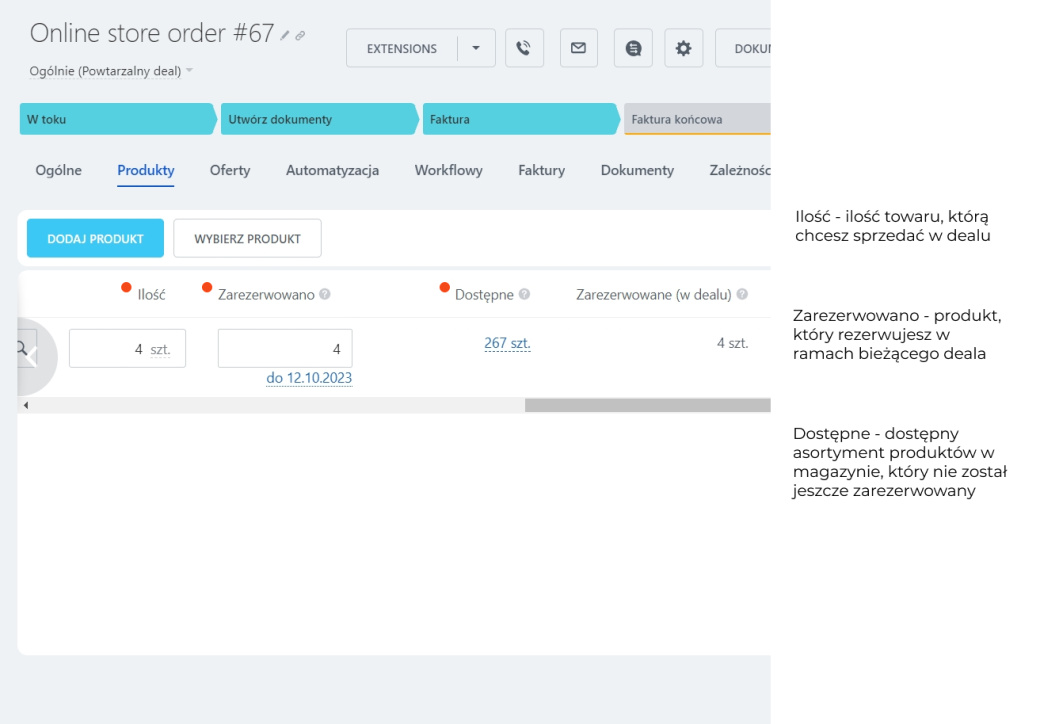This screenshot has height=724, width=1040.
Task: Click help icon next to Zarezerwowane (w dealu)
Action: (742, 295)
